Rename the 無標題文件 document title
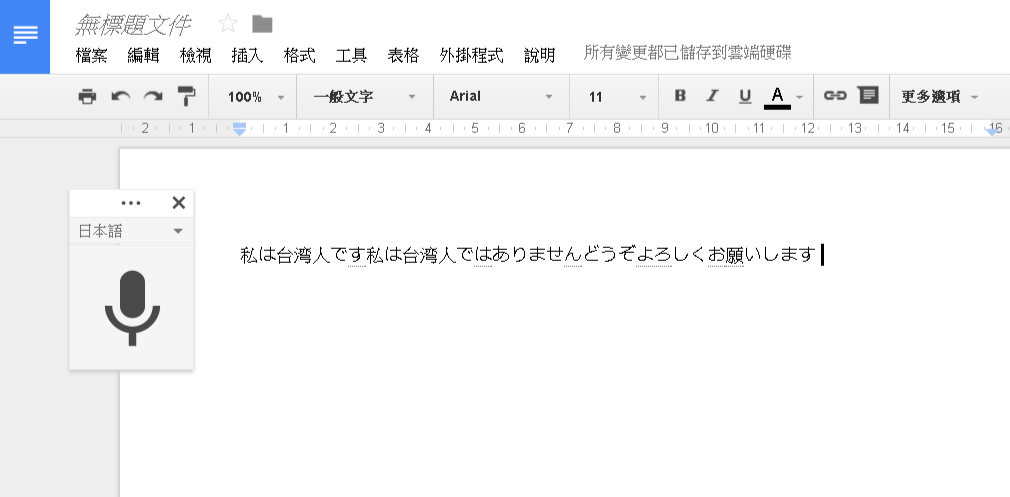Screen dimensions: 1010x497 click(133, 25)
